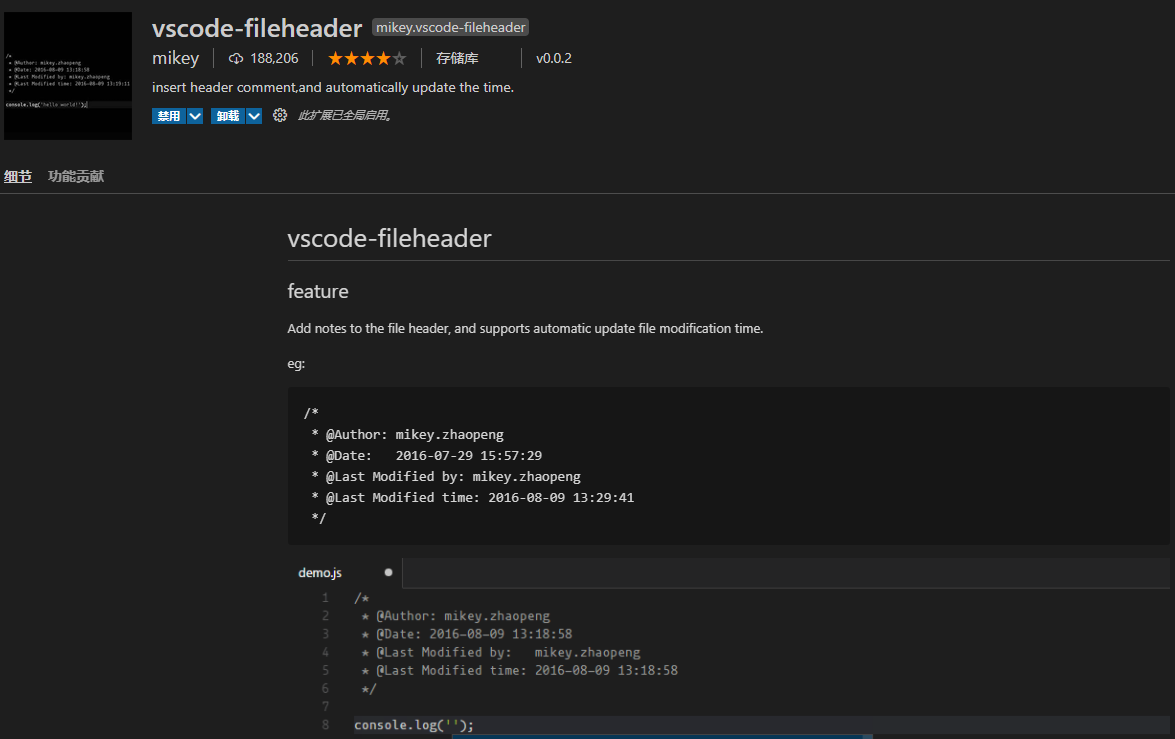1175x739 pixels.
Task: Click the 'Add notes to the file header' paragraph
Action: pyautogui.click(x=525, y=328)
